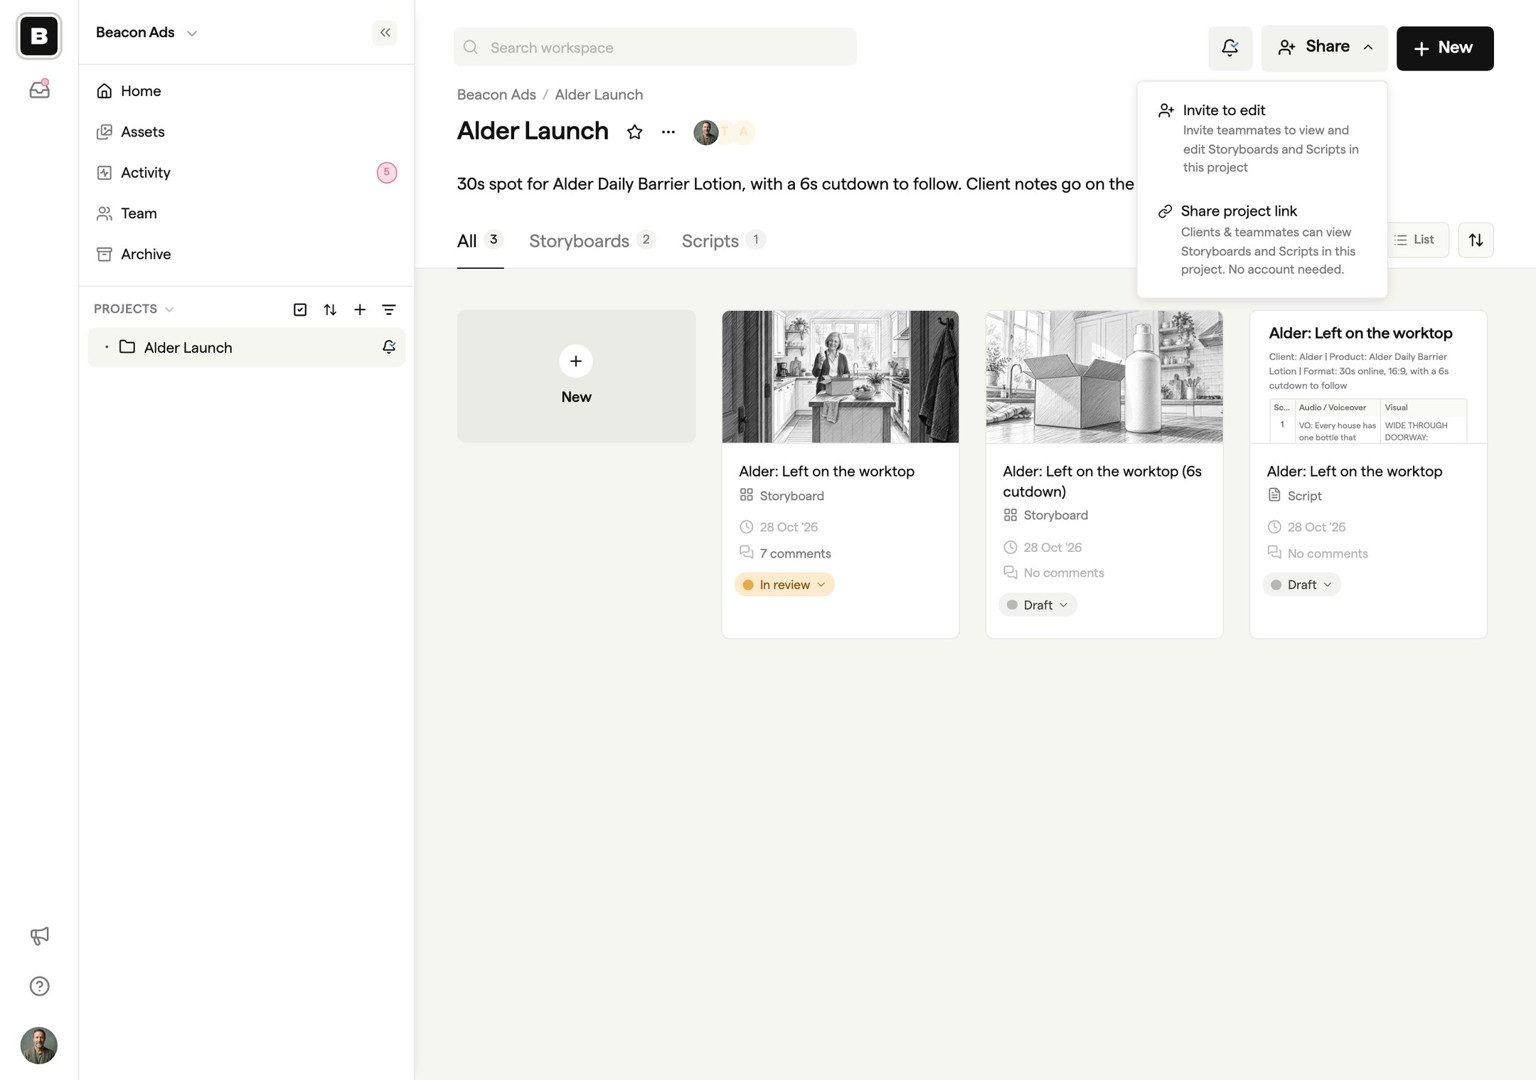Image resolution: width=1536 pixels, height=1080 pixels.
Task: Change Draft status on the Script card
Action: point(1301,585)
